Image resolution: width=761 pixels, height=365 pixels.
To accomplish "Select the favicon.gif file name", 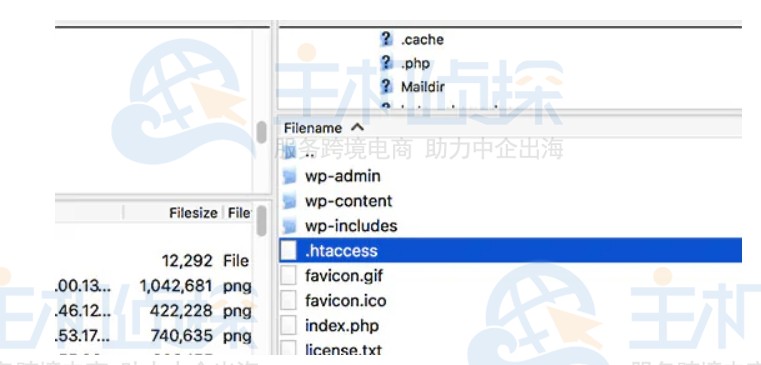I will 344,276.
